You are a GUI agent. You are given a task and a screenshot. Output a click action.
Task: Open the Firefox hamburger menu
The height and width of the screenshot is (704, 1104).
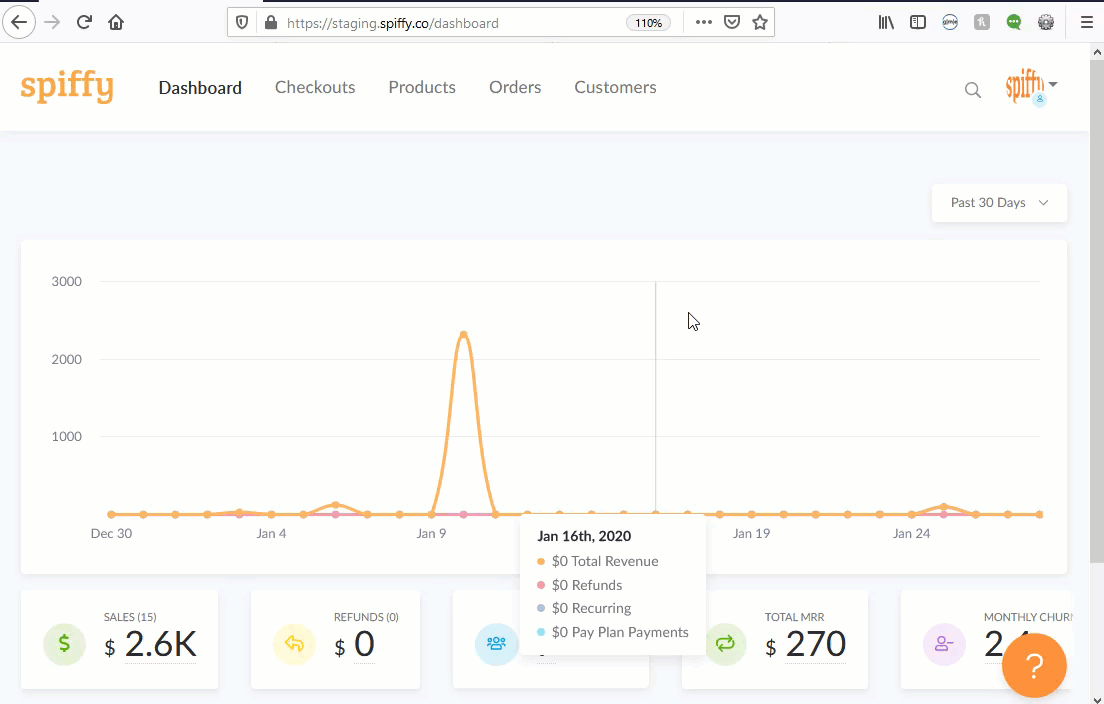click(x=1087, y=23)
